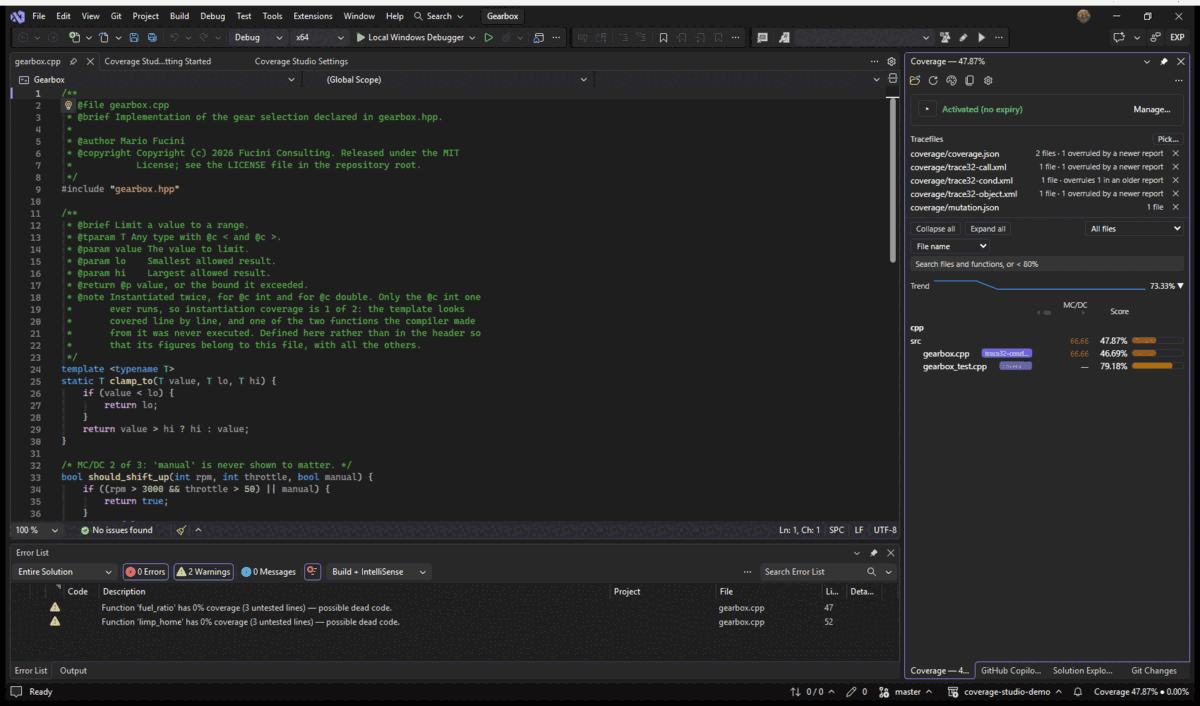Click the Pick... tracefiles button
This screenshot has height=706, width=1200.
[1167, 139]
